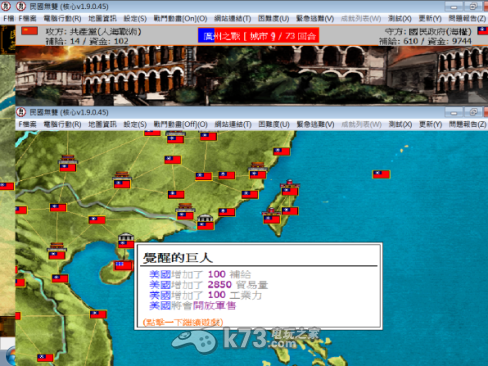Click the line 美國增加了 2850 貿易量

(208, 285)
